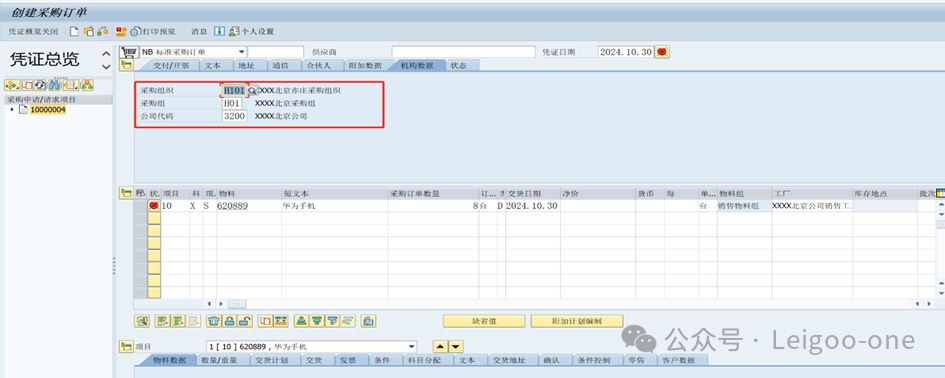Viewport: 945px width, 378px height.
Task: Click the delete item trash icon
Action: point(213,321)
